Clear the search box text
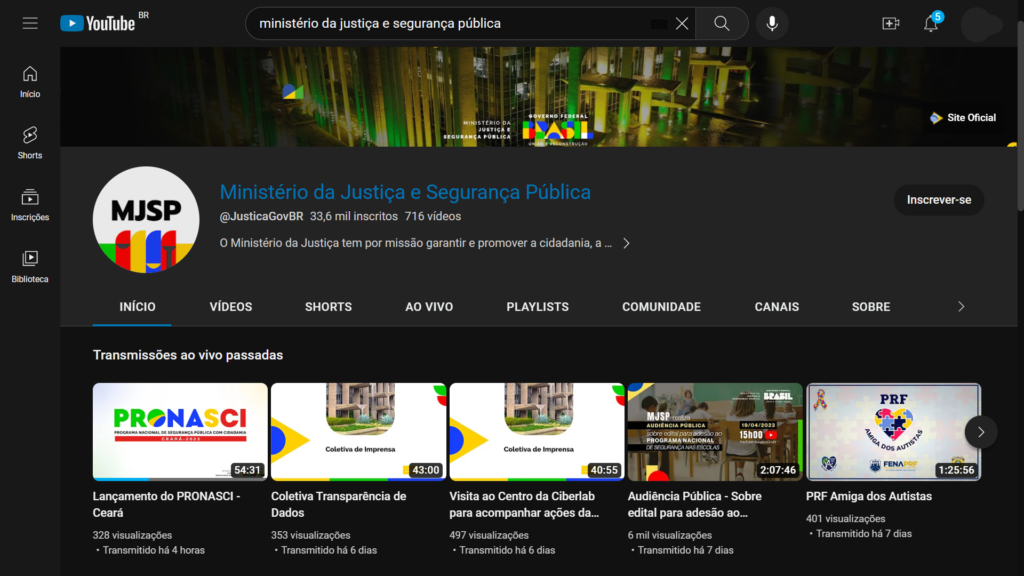 click(682, 23)
